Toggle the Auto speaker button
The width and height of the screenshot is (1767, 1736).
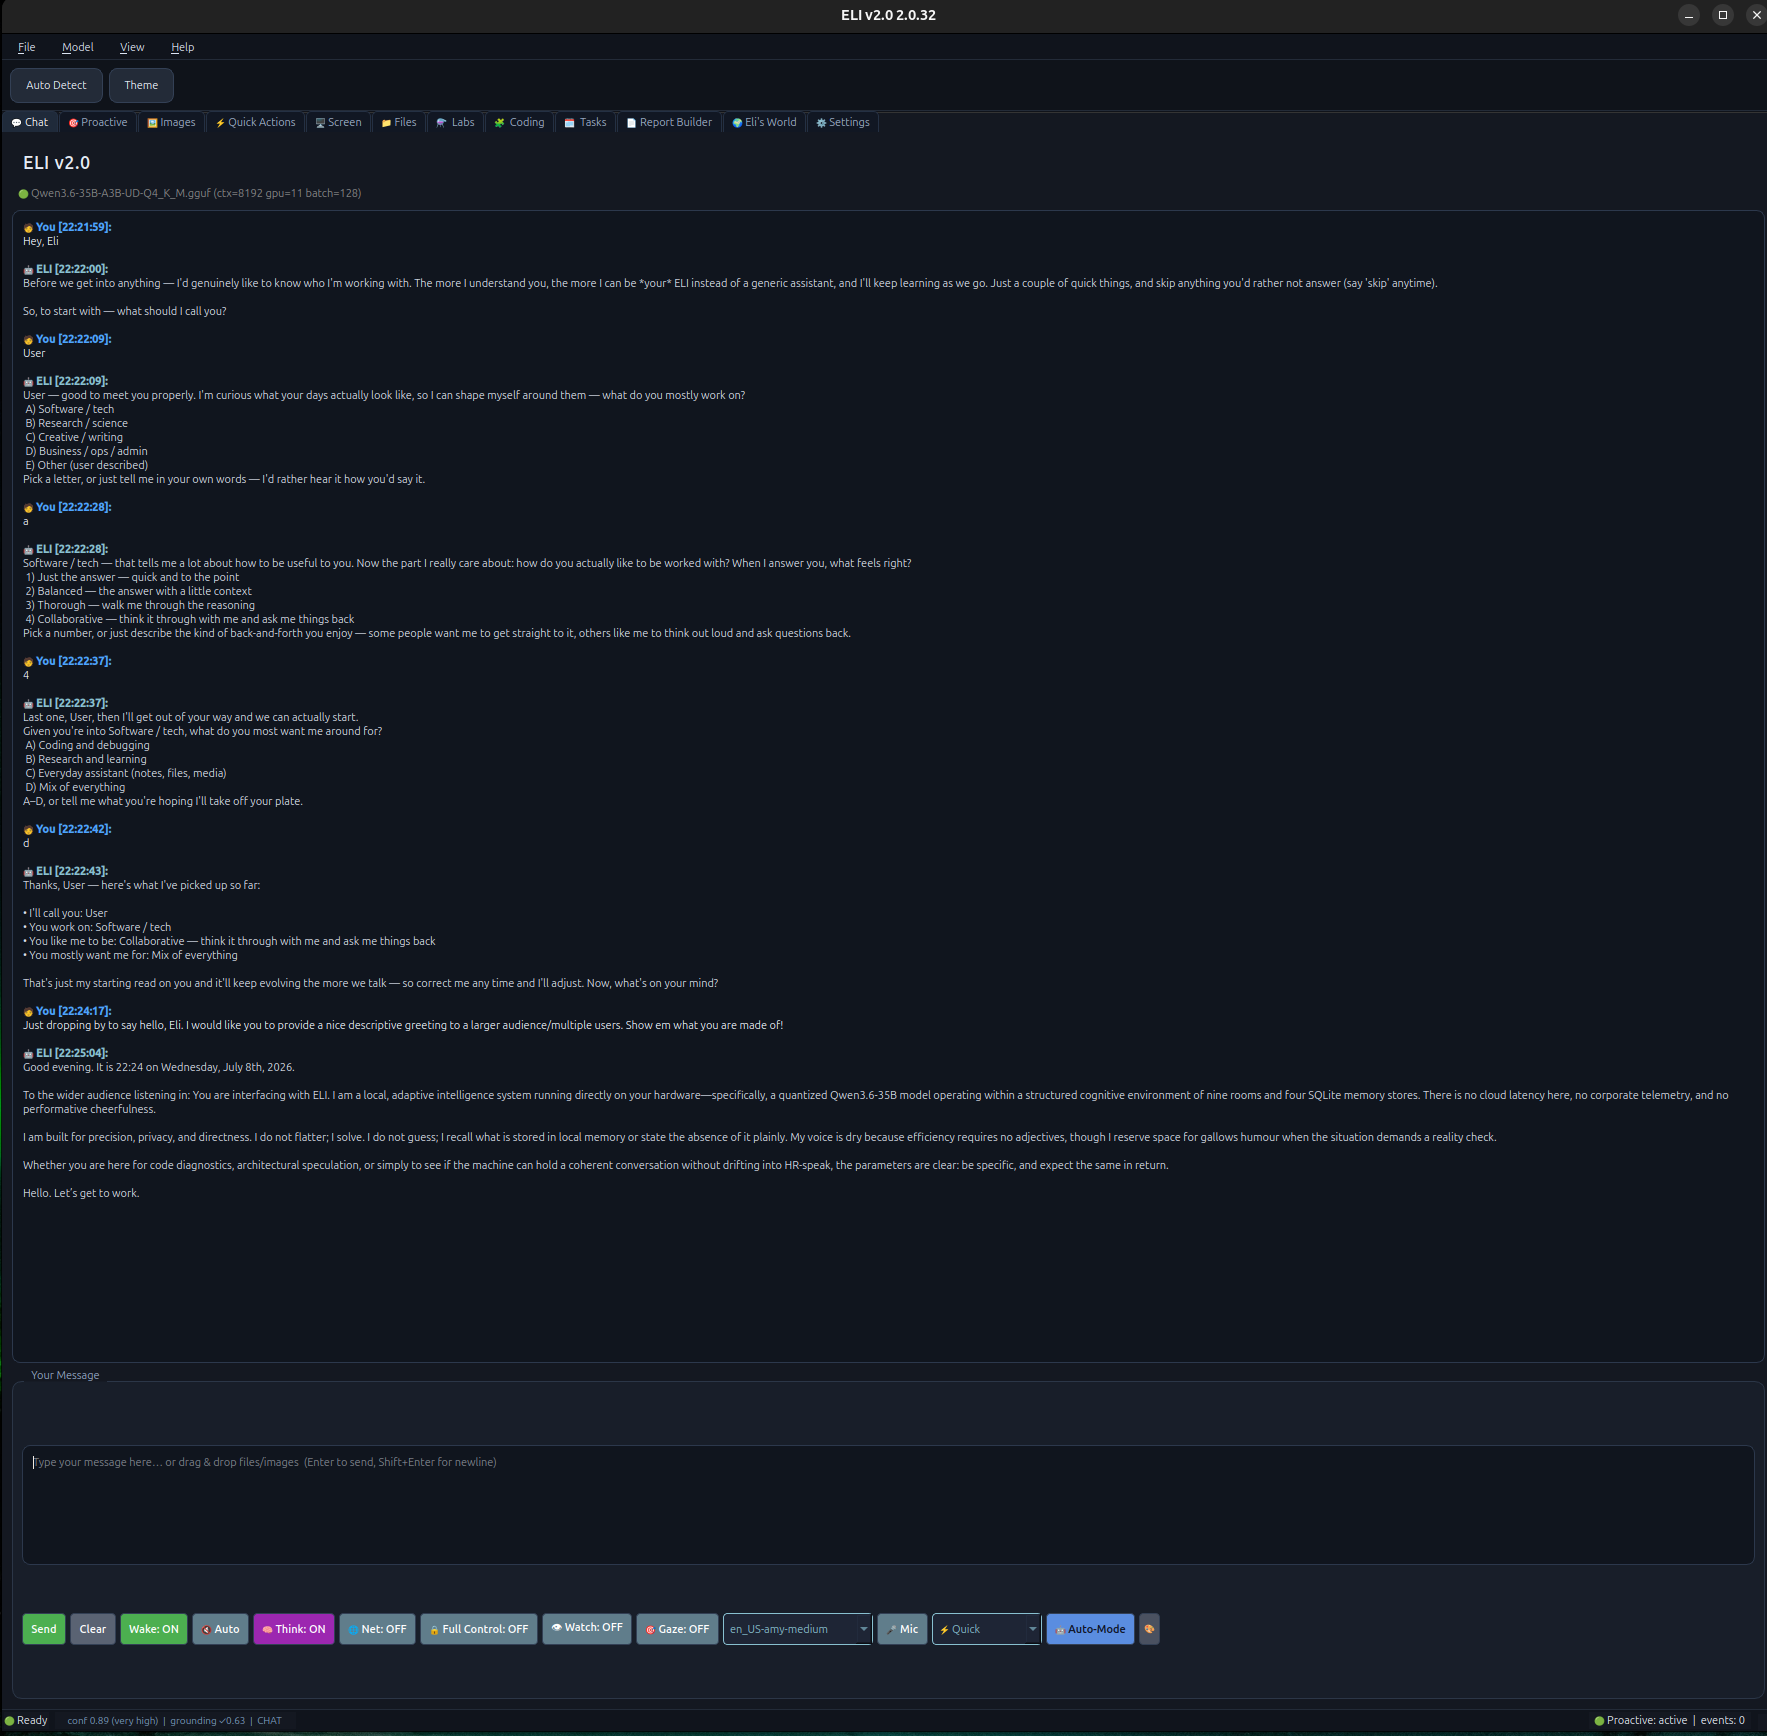(x=220, y=1629)
